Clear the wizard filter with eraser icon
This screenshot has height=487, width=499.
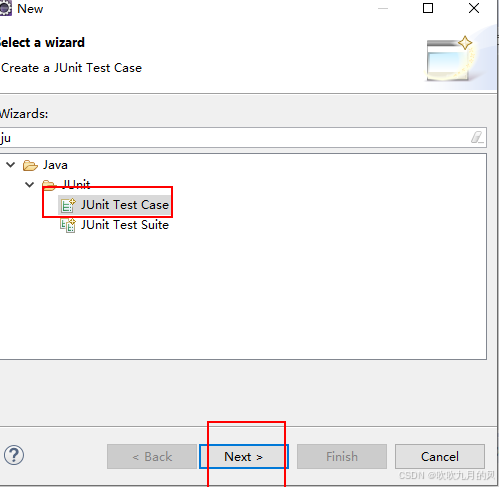(477, 137)
